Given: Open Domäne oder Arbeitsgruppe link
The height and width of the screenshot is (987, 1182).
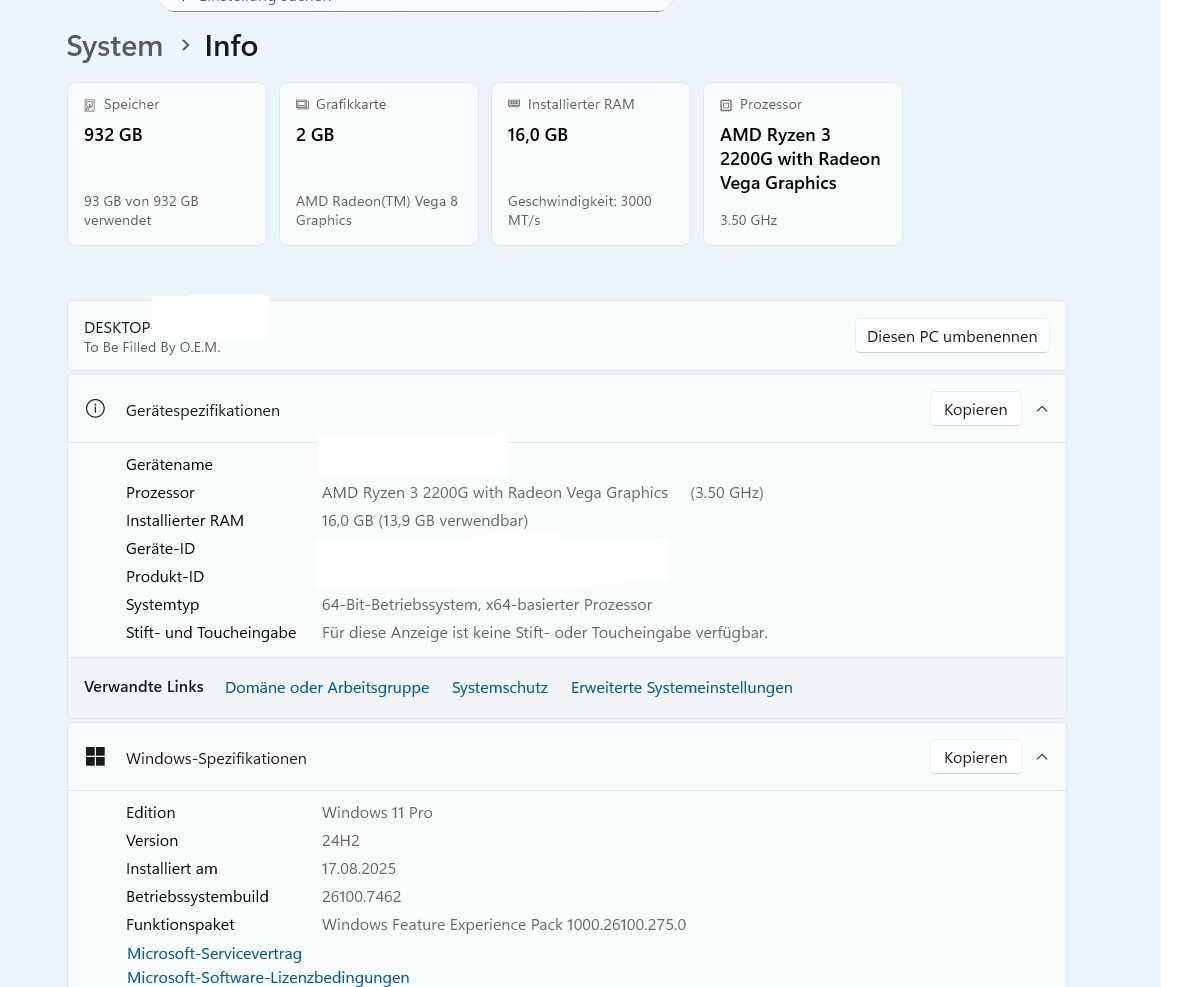Looking at the screenshot, I should (327, 688).
